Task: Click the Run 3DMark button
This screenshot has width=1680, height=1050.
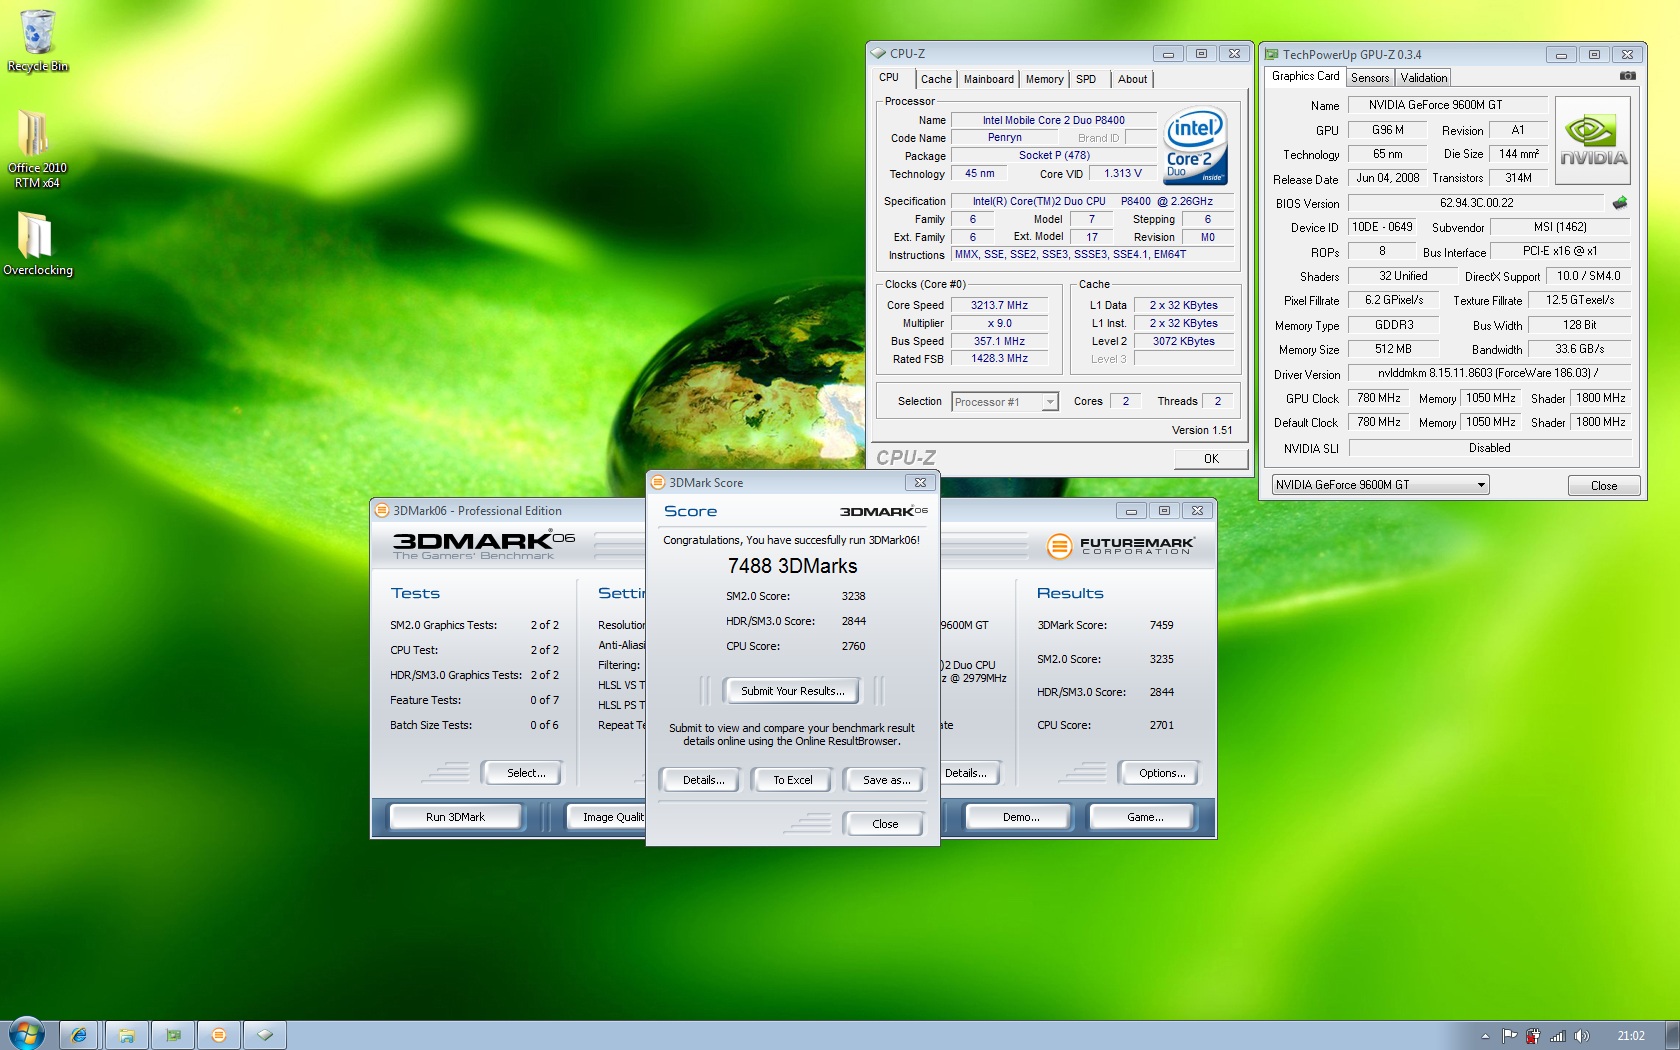Action: pos(455,817)
